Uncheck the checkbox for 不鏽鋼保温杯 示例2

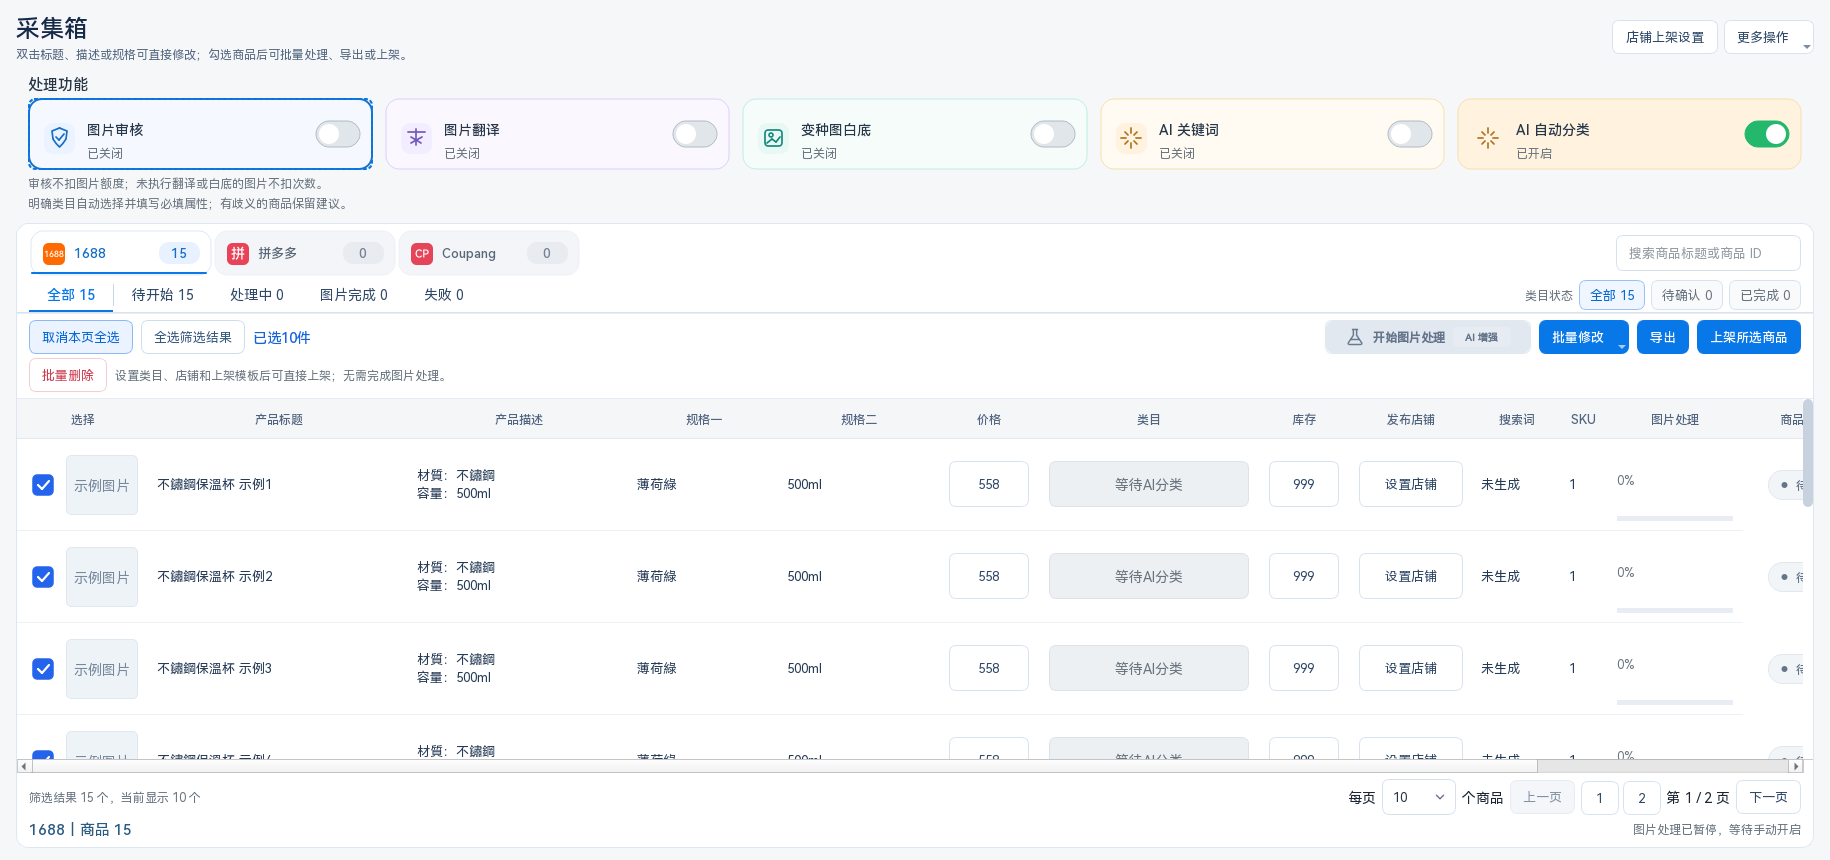click(43, 577)
